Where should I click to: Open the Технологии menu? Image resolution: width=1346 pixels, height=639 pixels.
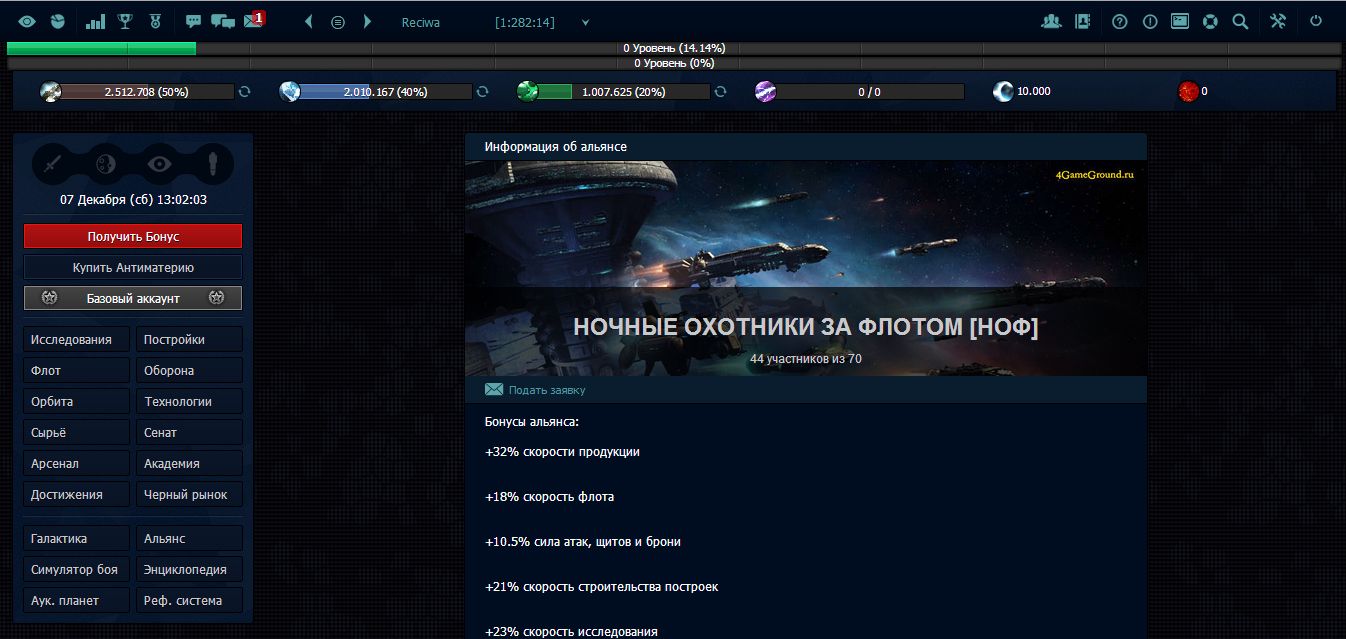coord(189,401)
